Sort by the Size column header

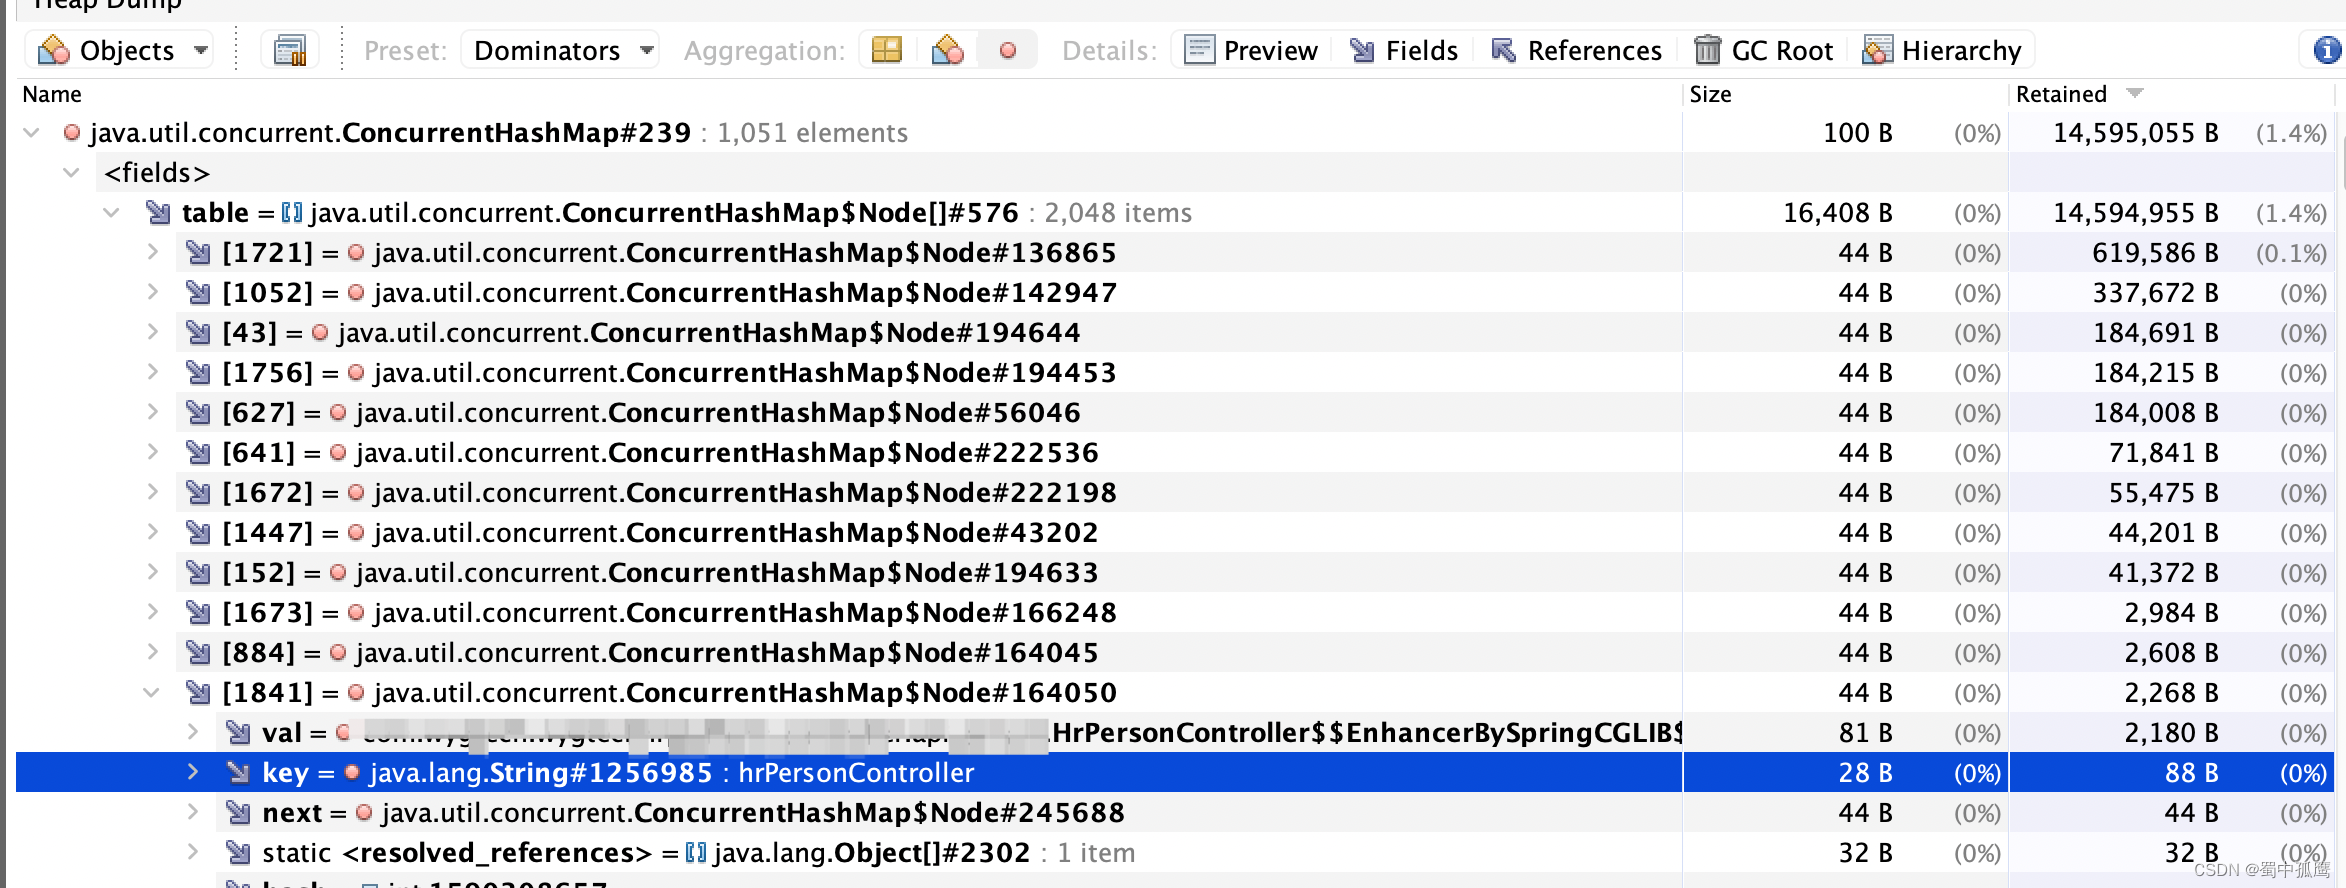click(1710, 94)
